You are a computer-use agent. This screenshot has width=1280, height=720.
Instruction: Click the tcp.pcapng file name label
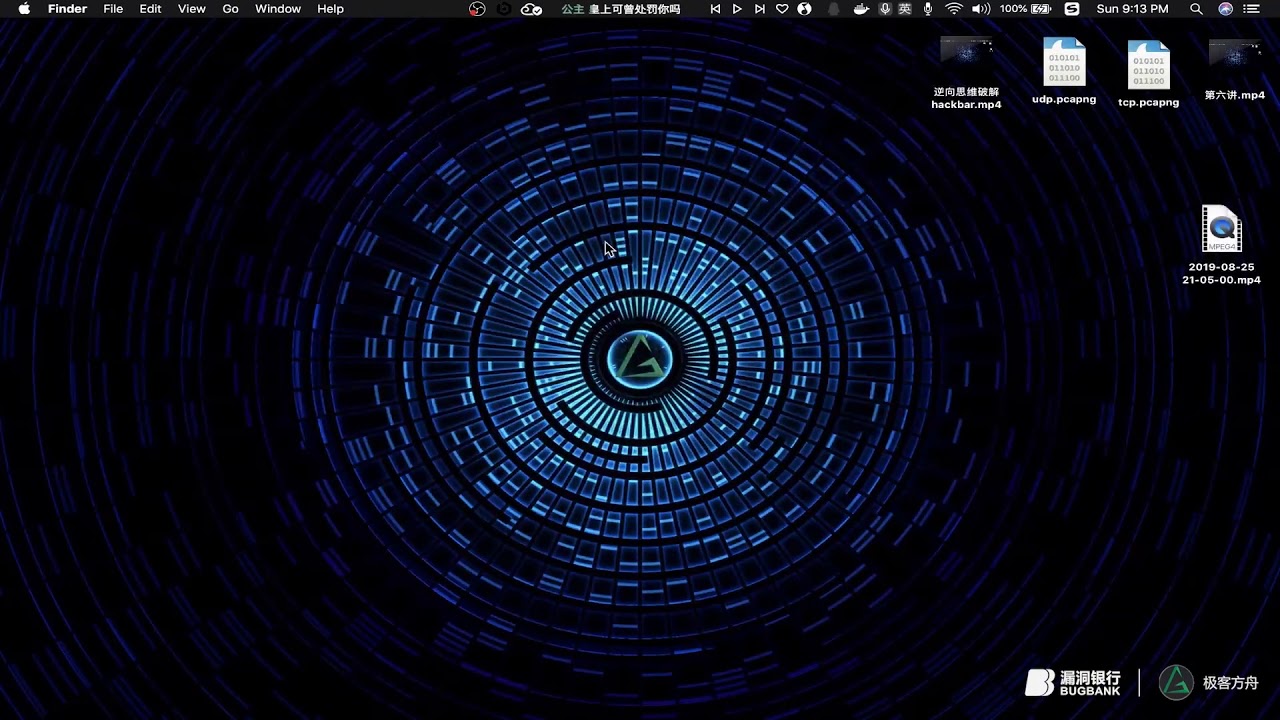(1148, 102)
